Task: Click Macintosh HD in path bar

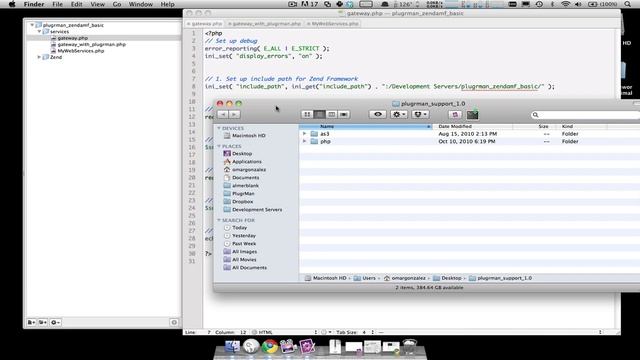Action: click(x=326, y=278)
